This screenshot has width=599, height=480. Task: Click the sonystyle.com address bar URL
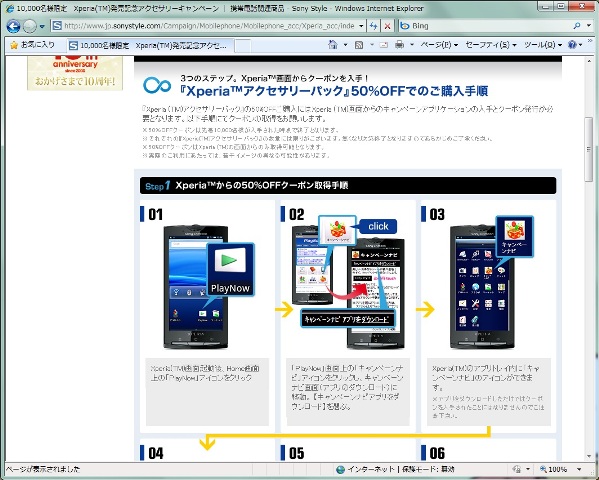209,26
